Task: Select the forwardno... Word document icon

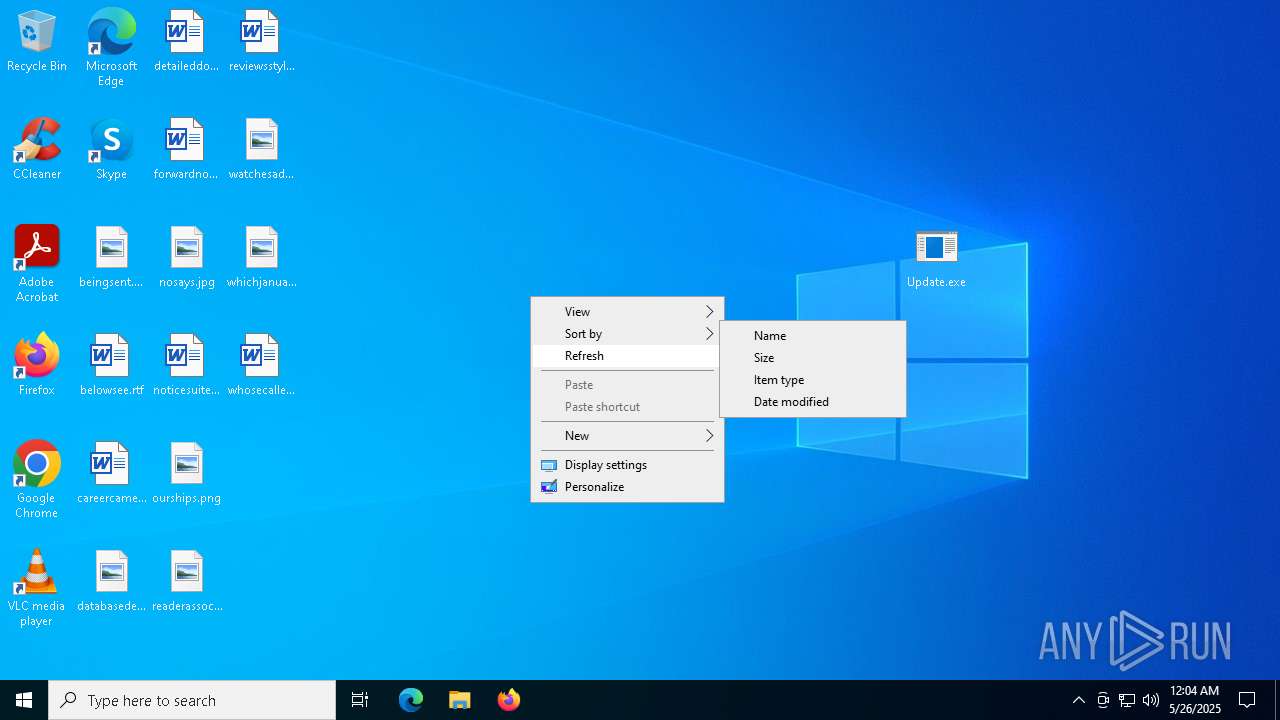Action: 186,150
